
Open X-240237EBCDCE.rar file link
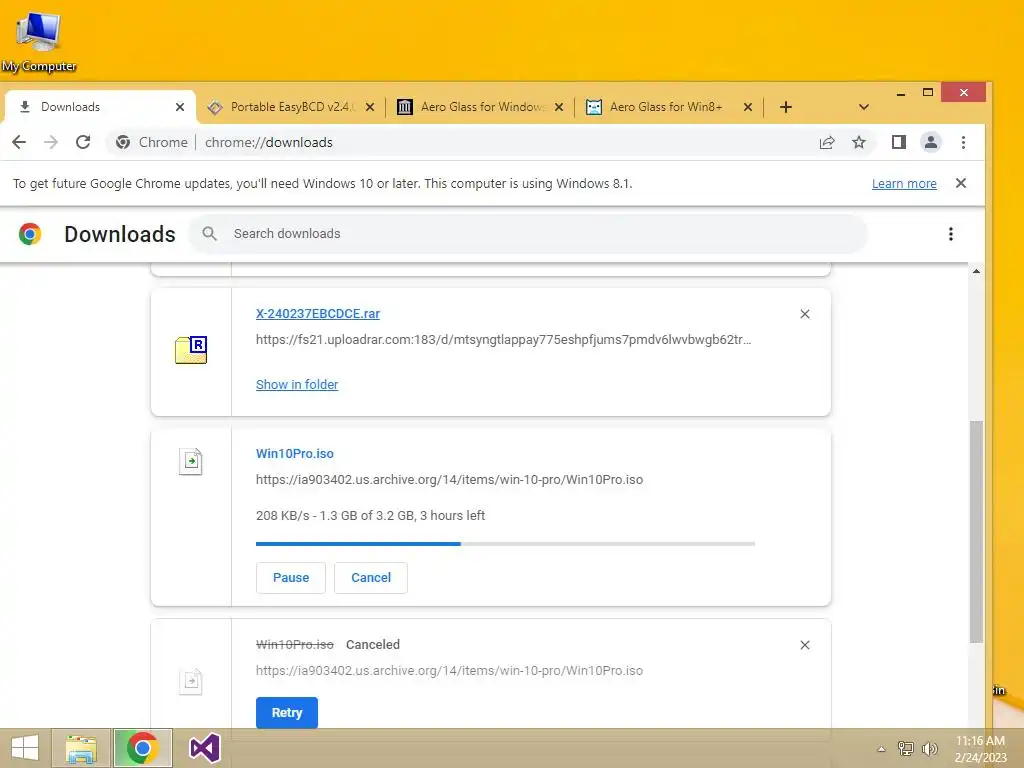pyautogui.click(x=317, y=313)
